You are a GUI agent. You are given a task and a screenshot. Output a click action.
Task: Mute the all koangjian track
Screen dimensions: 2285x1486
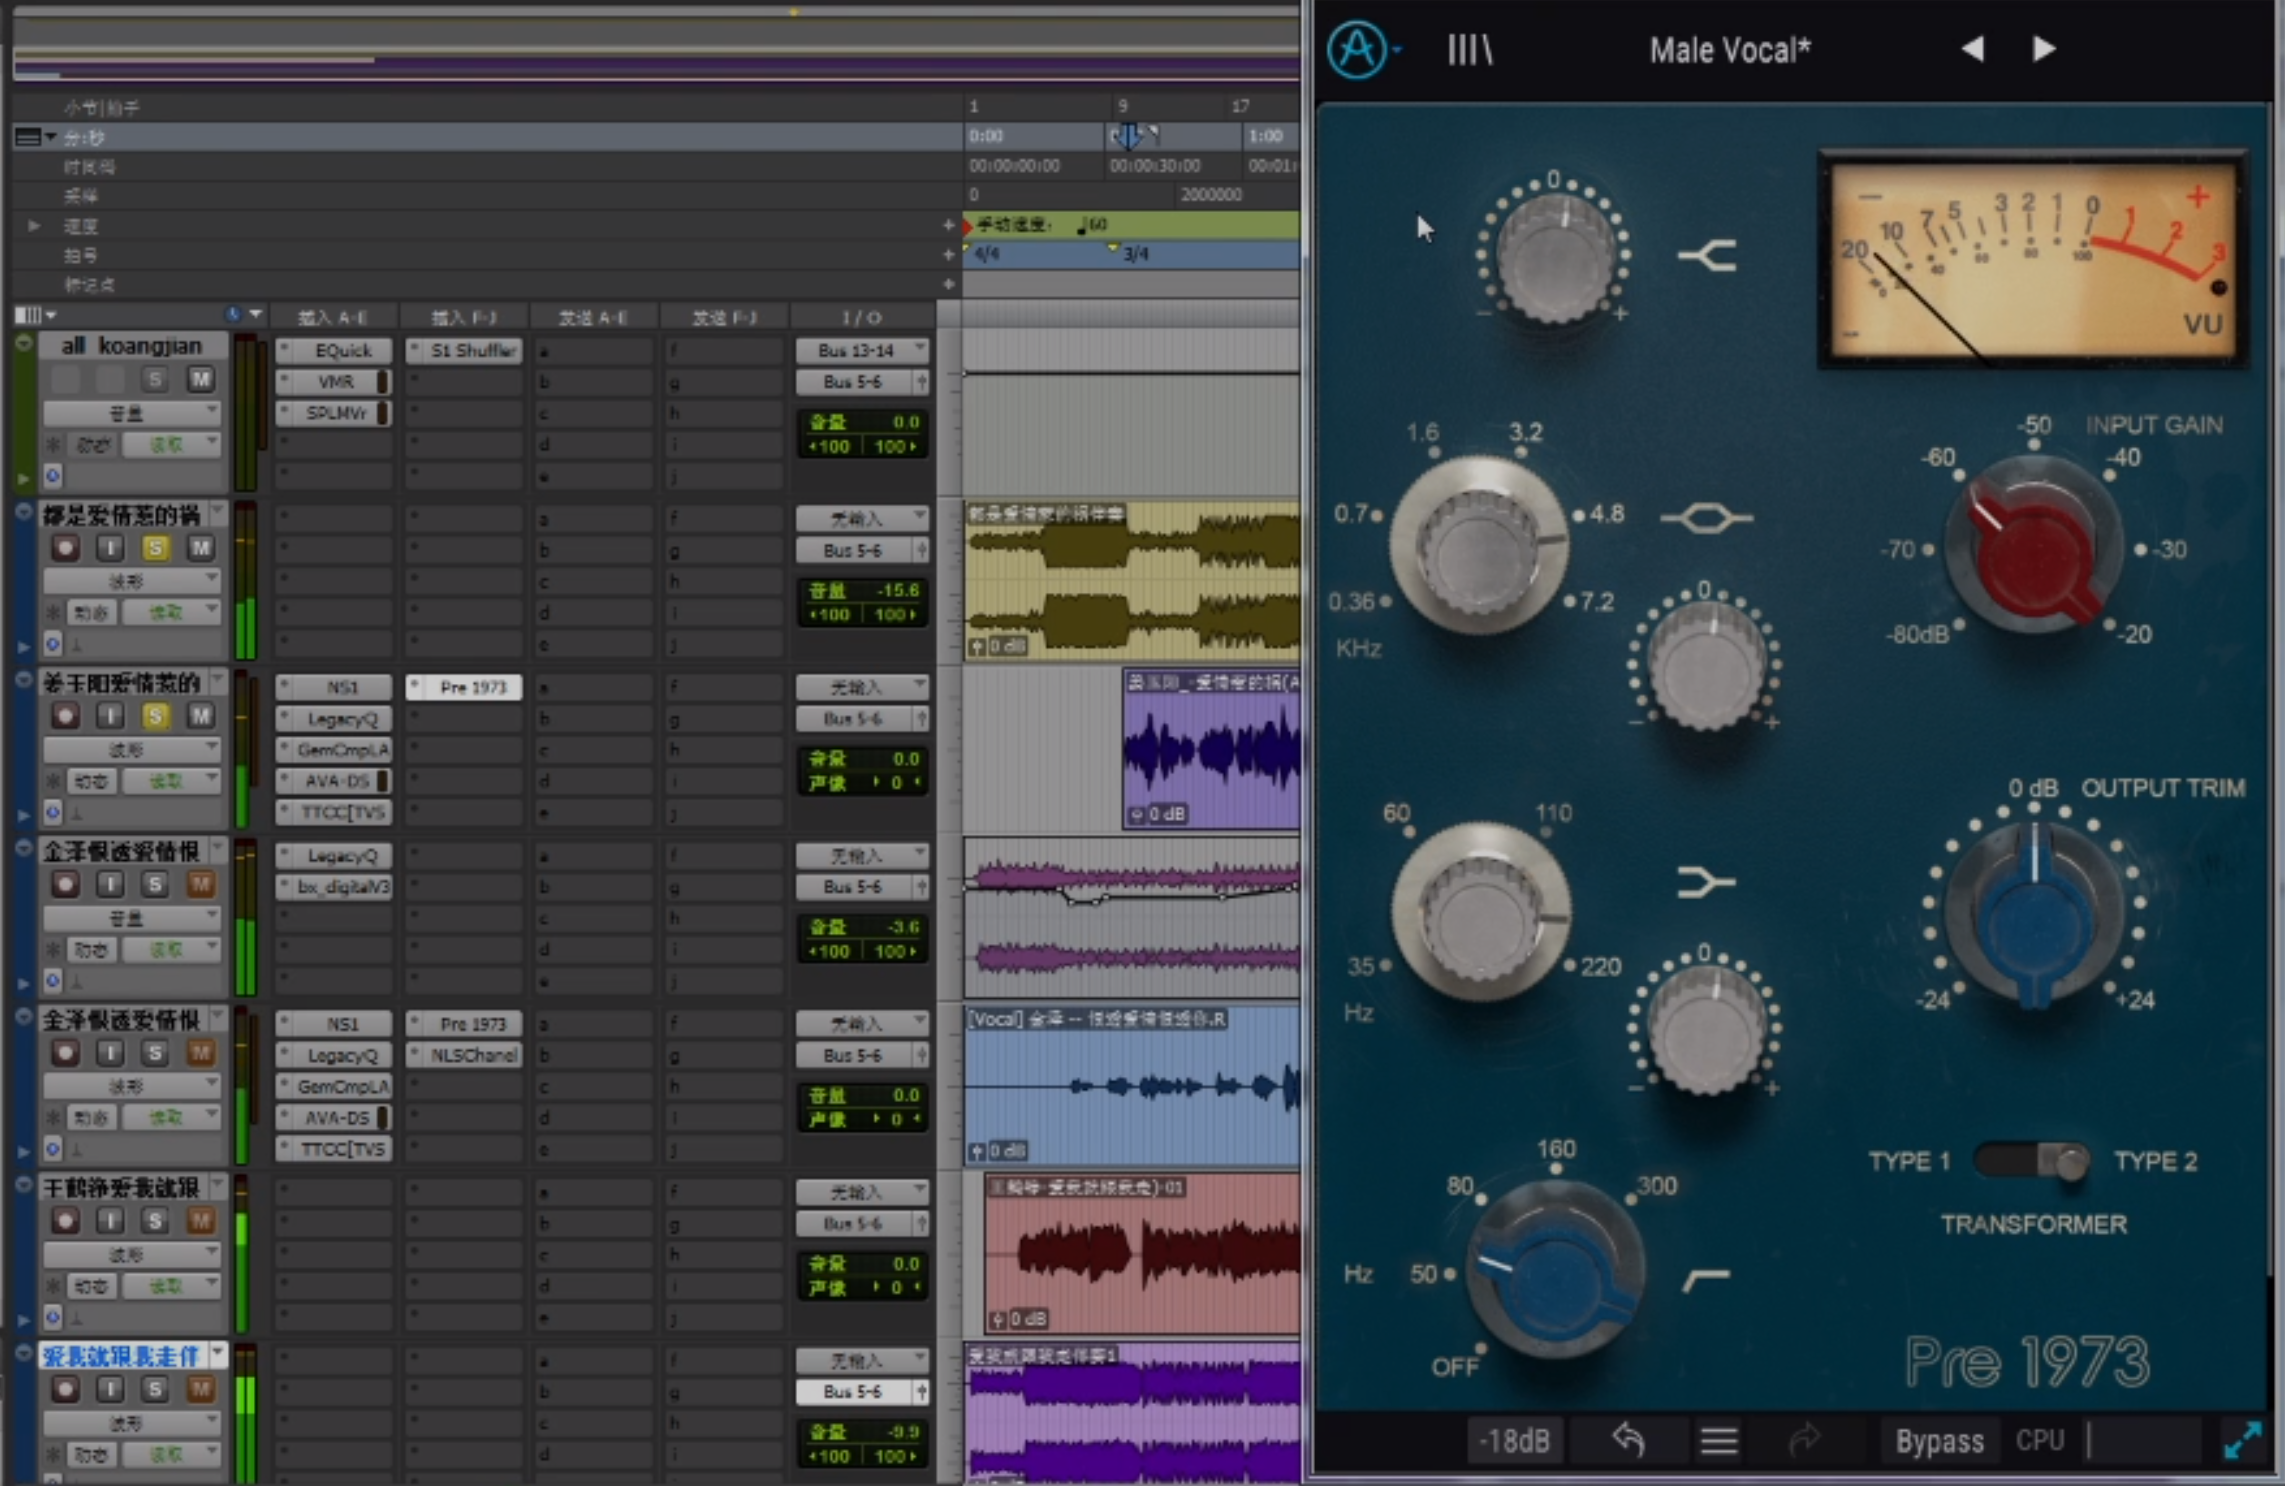pos(200,379)
